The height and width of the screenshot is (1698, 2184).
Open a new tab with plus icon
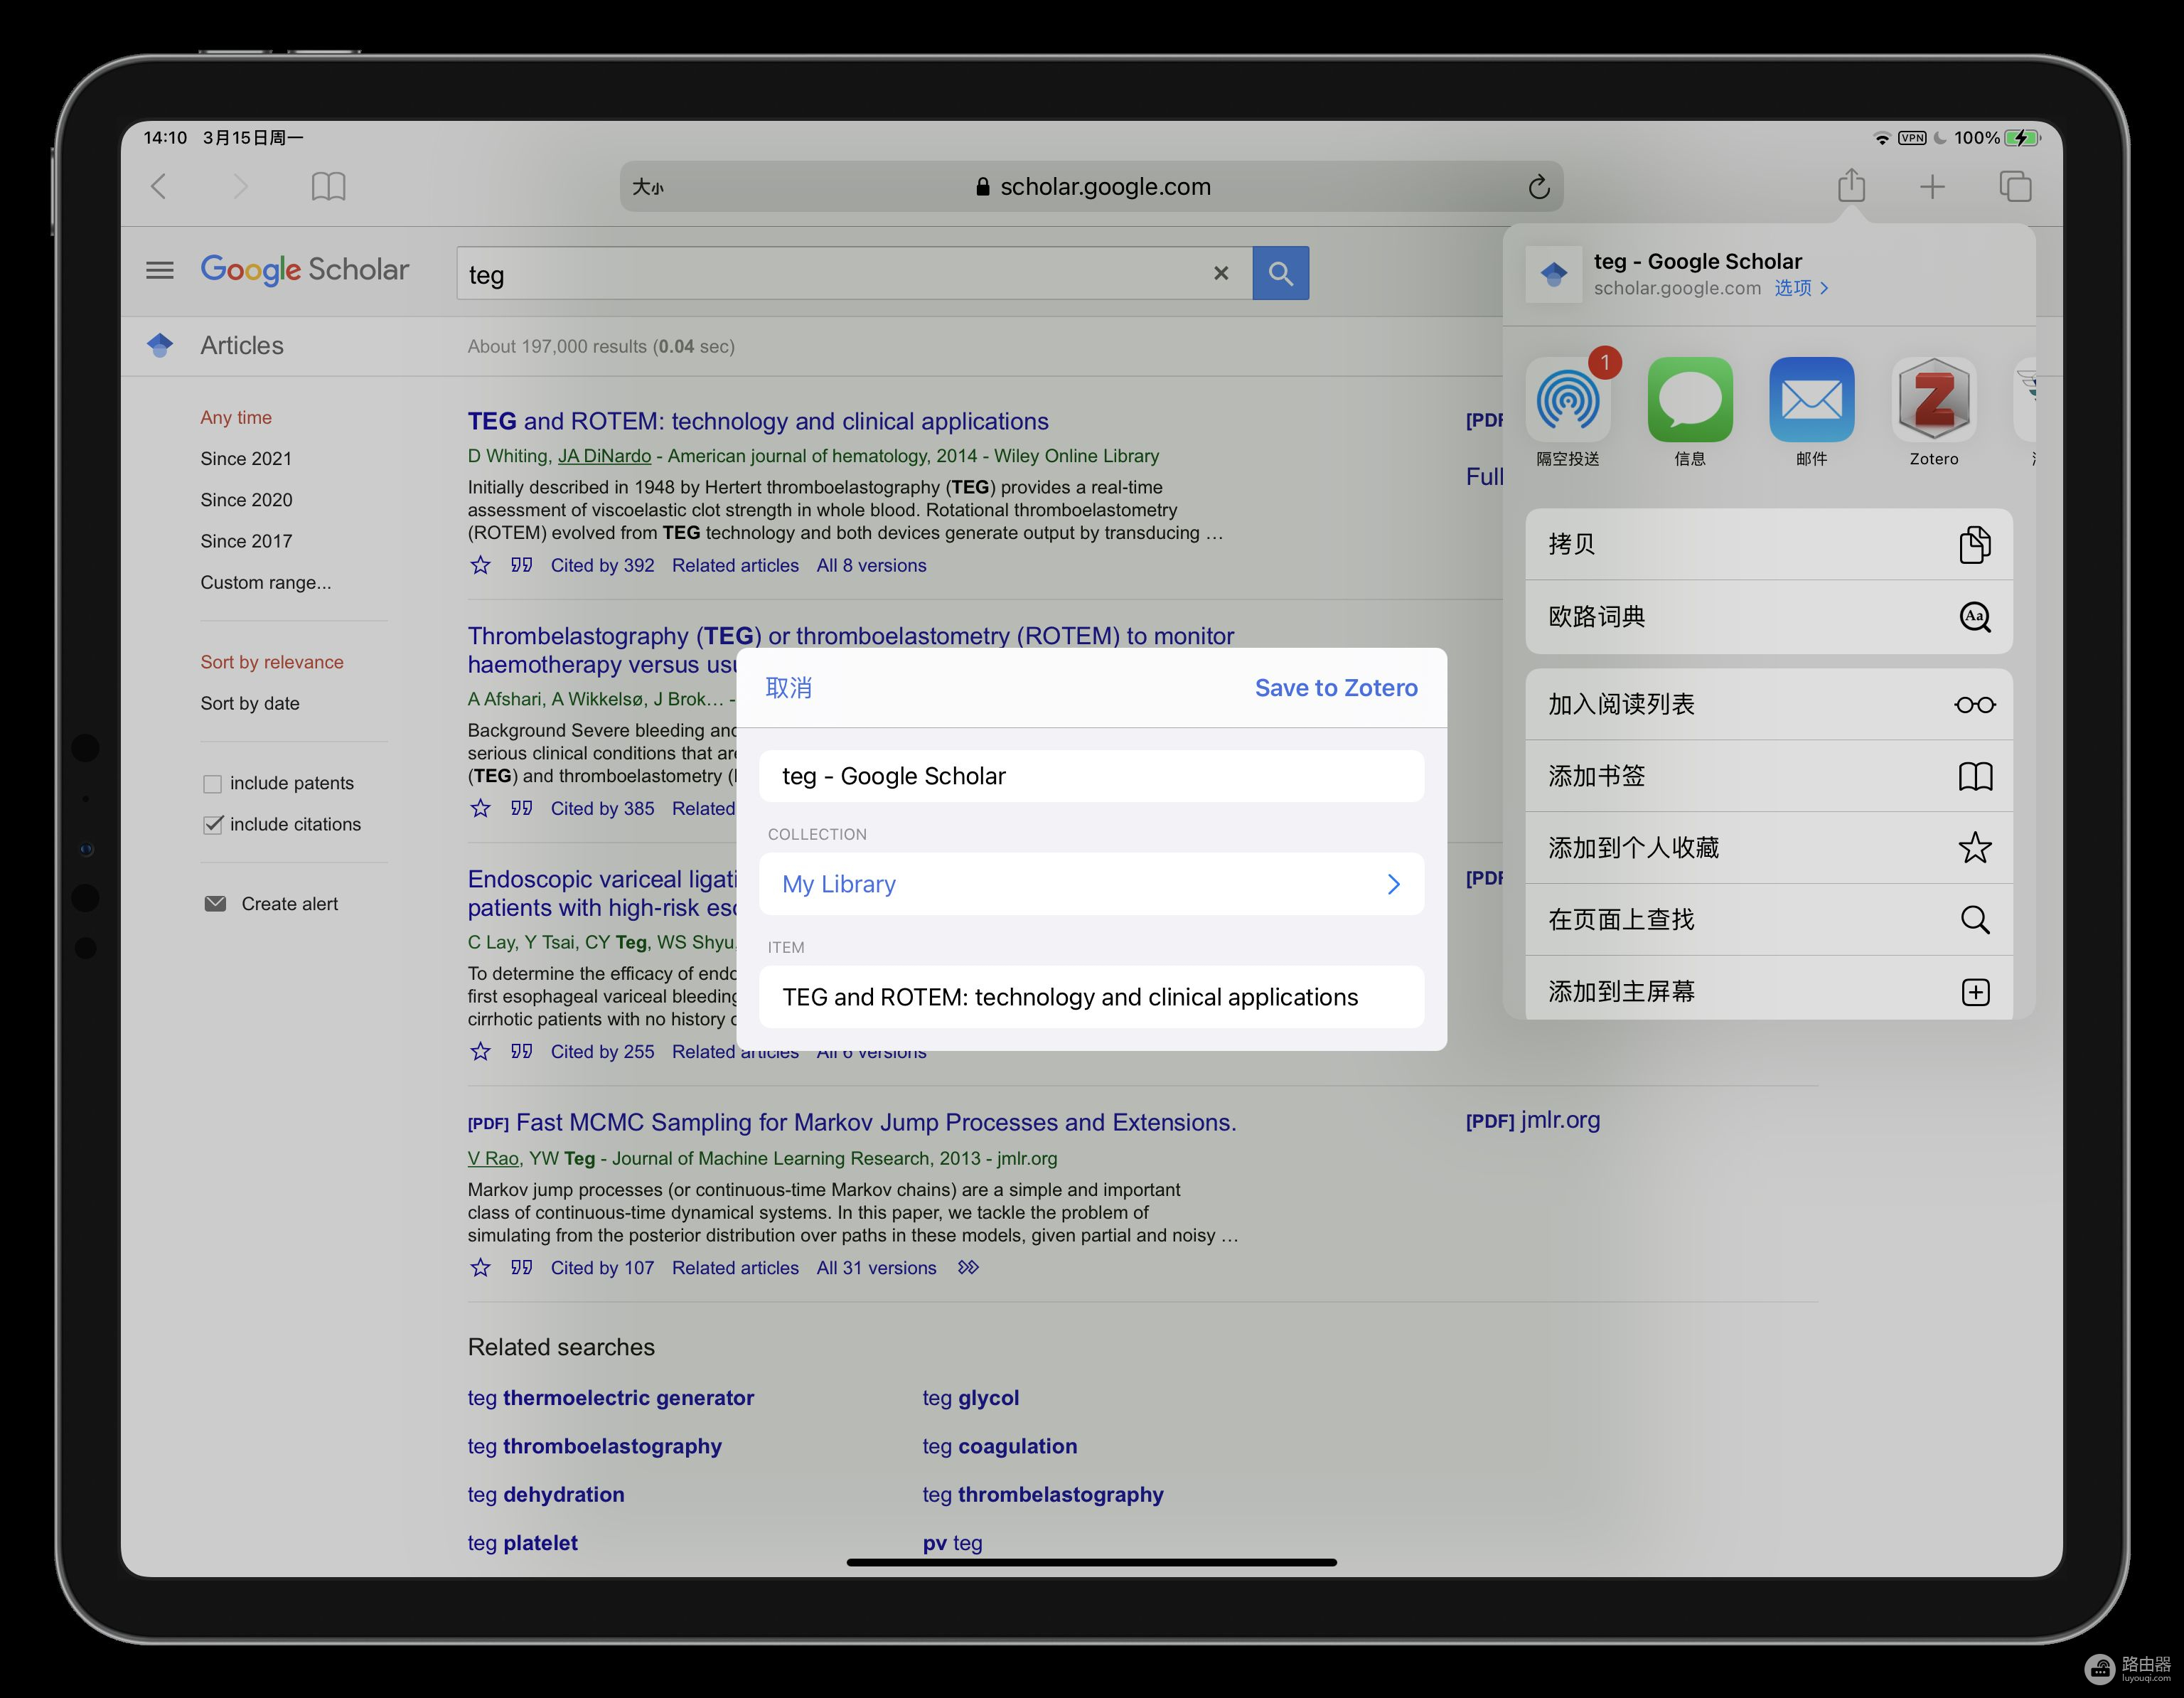[1932, 186]
